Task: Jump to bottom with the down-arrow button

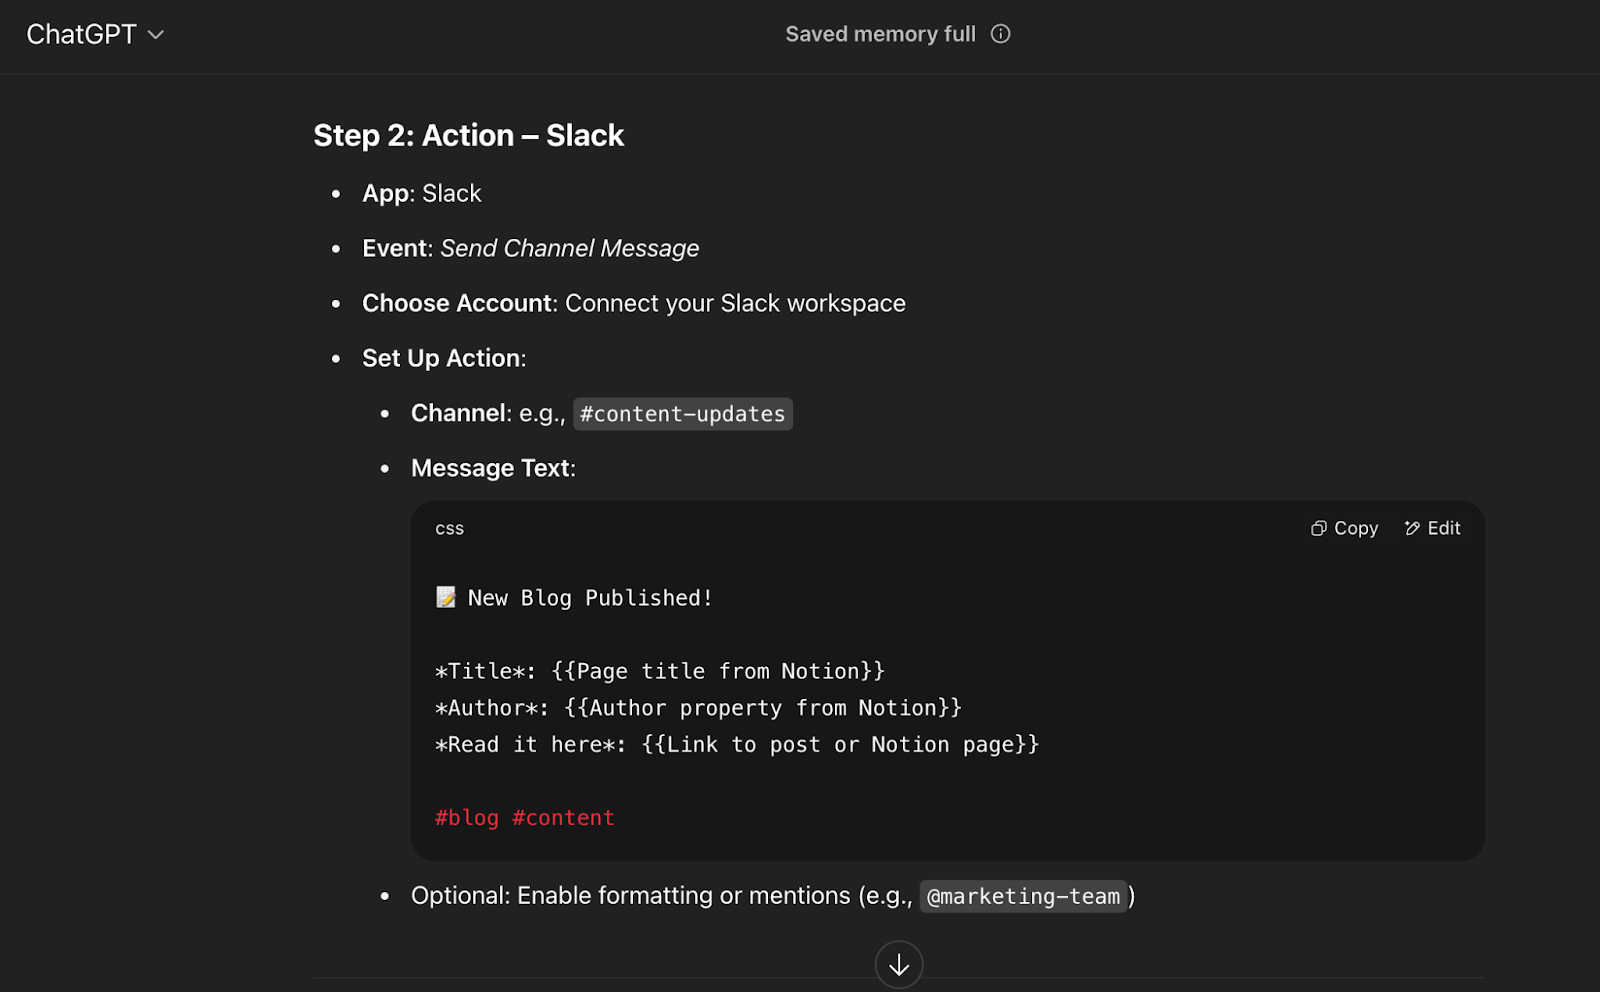Action: coord(899,964)
